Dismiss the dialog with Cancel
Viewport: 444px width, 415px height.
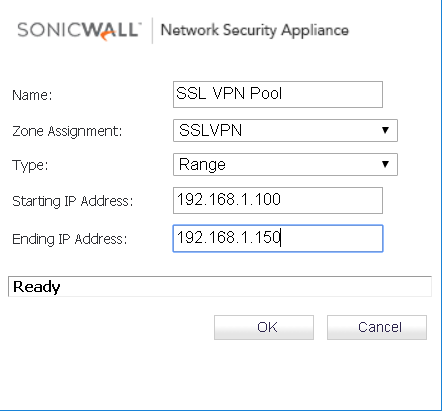click(x=377, y=327)
